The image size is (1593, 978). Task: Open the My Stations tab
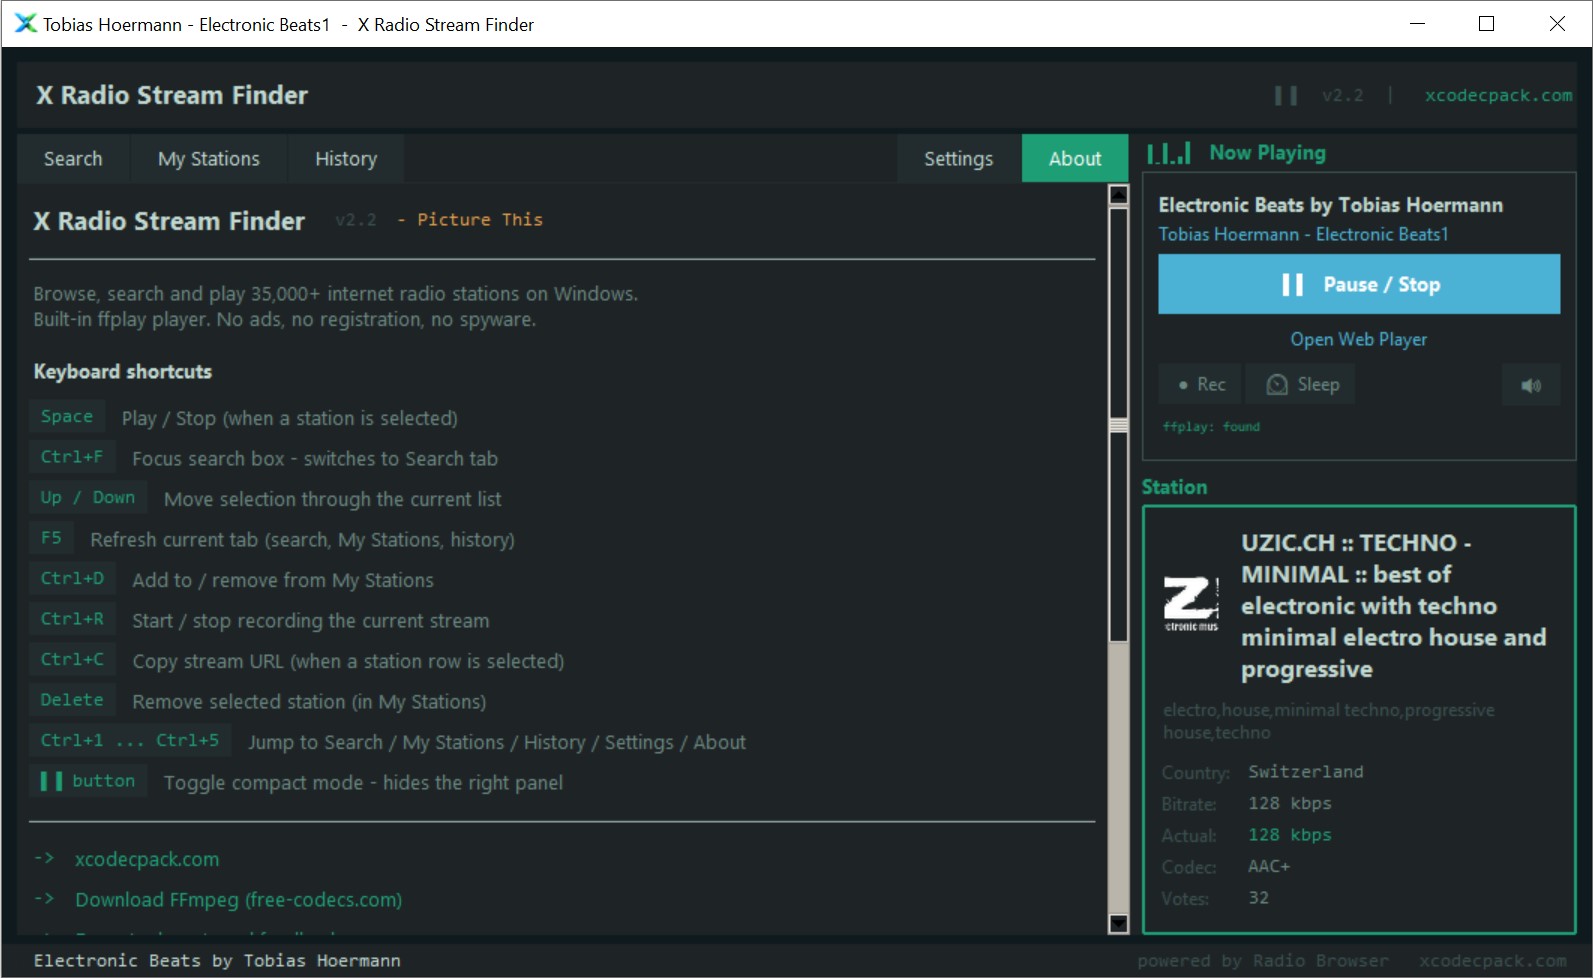coord(209,159)
